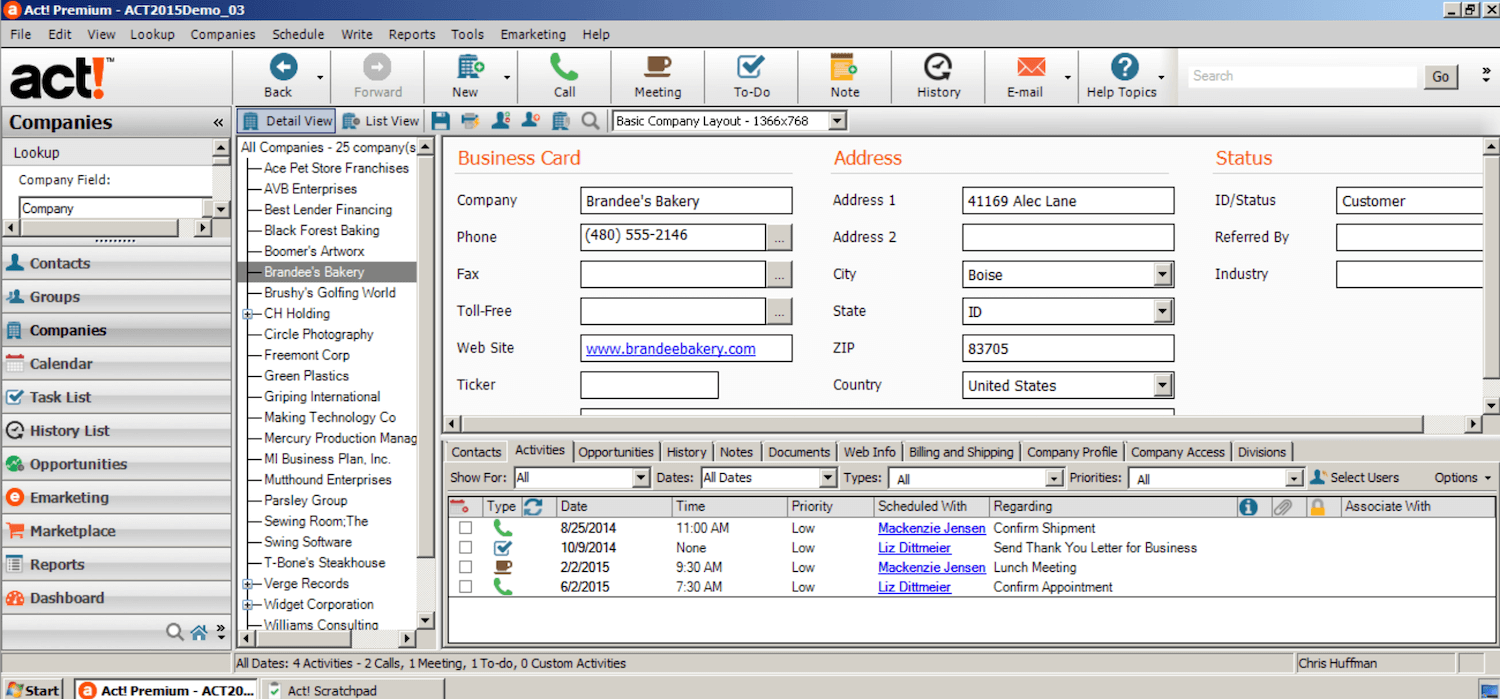Open Liz Dittmeier link for Confirm Appointment
The width and height of the screenshot is (1500, 699).
pos(915,587)
